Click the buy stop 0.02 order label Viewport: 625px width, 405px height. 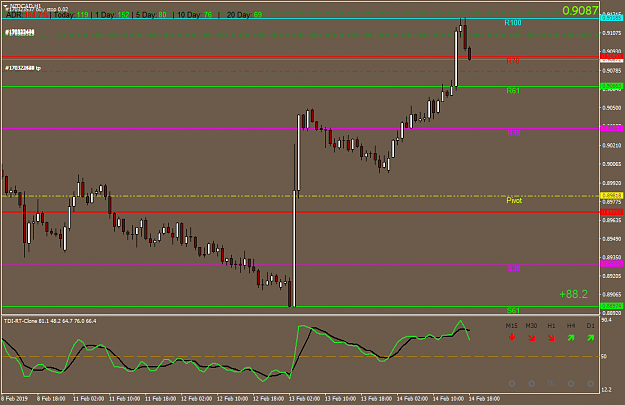coord(36,10)
